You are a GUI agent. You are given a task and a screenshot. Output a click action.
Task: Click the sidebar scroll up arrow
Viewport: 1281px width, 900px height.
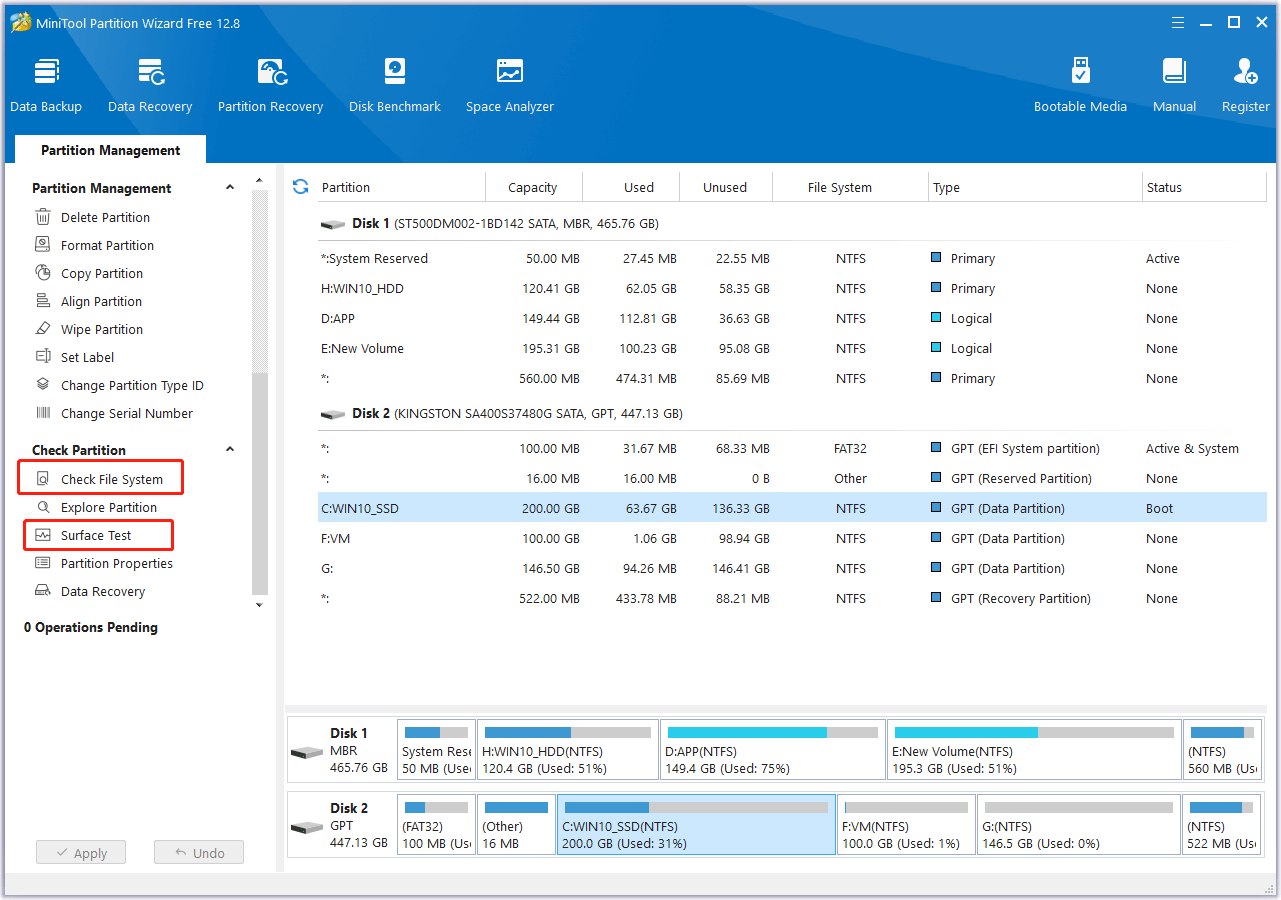pos(260,181)
